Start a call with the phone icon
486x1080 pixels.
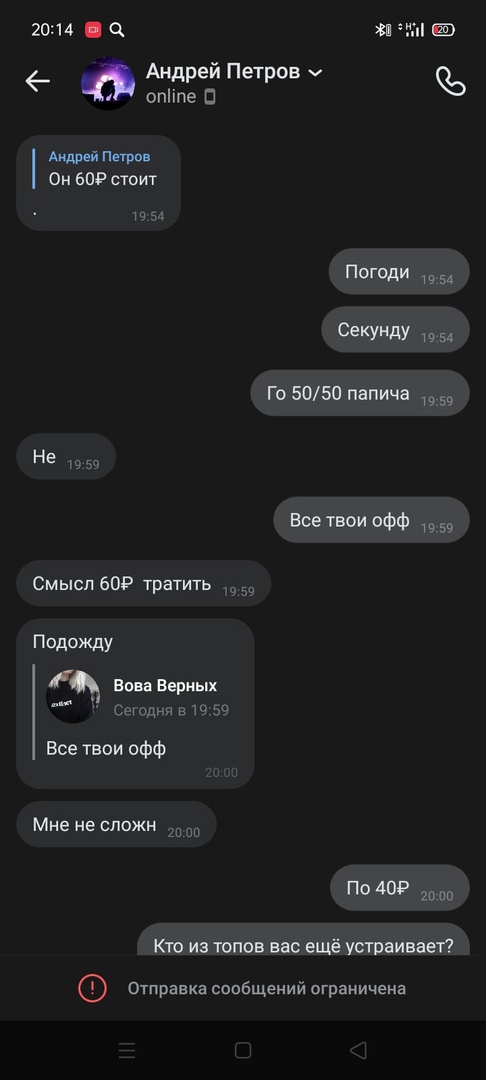[x=451, y=81]
